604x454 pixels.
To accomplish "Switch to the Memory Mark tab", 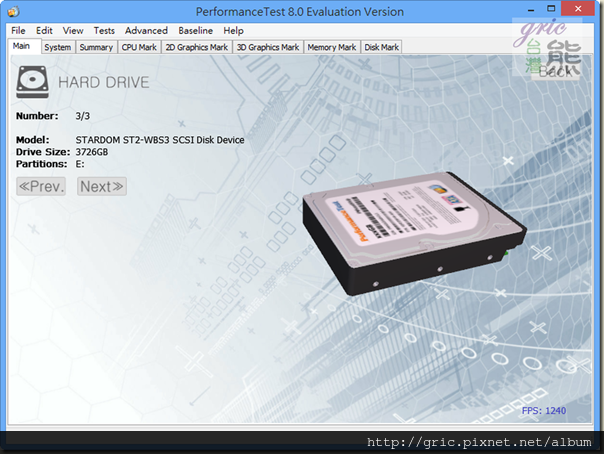I will click(332, 47).
